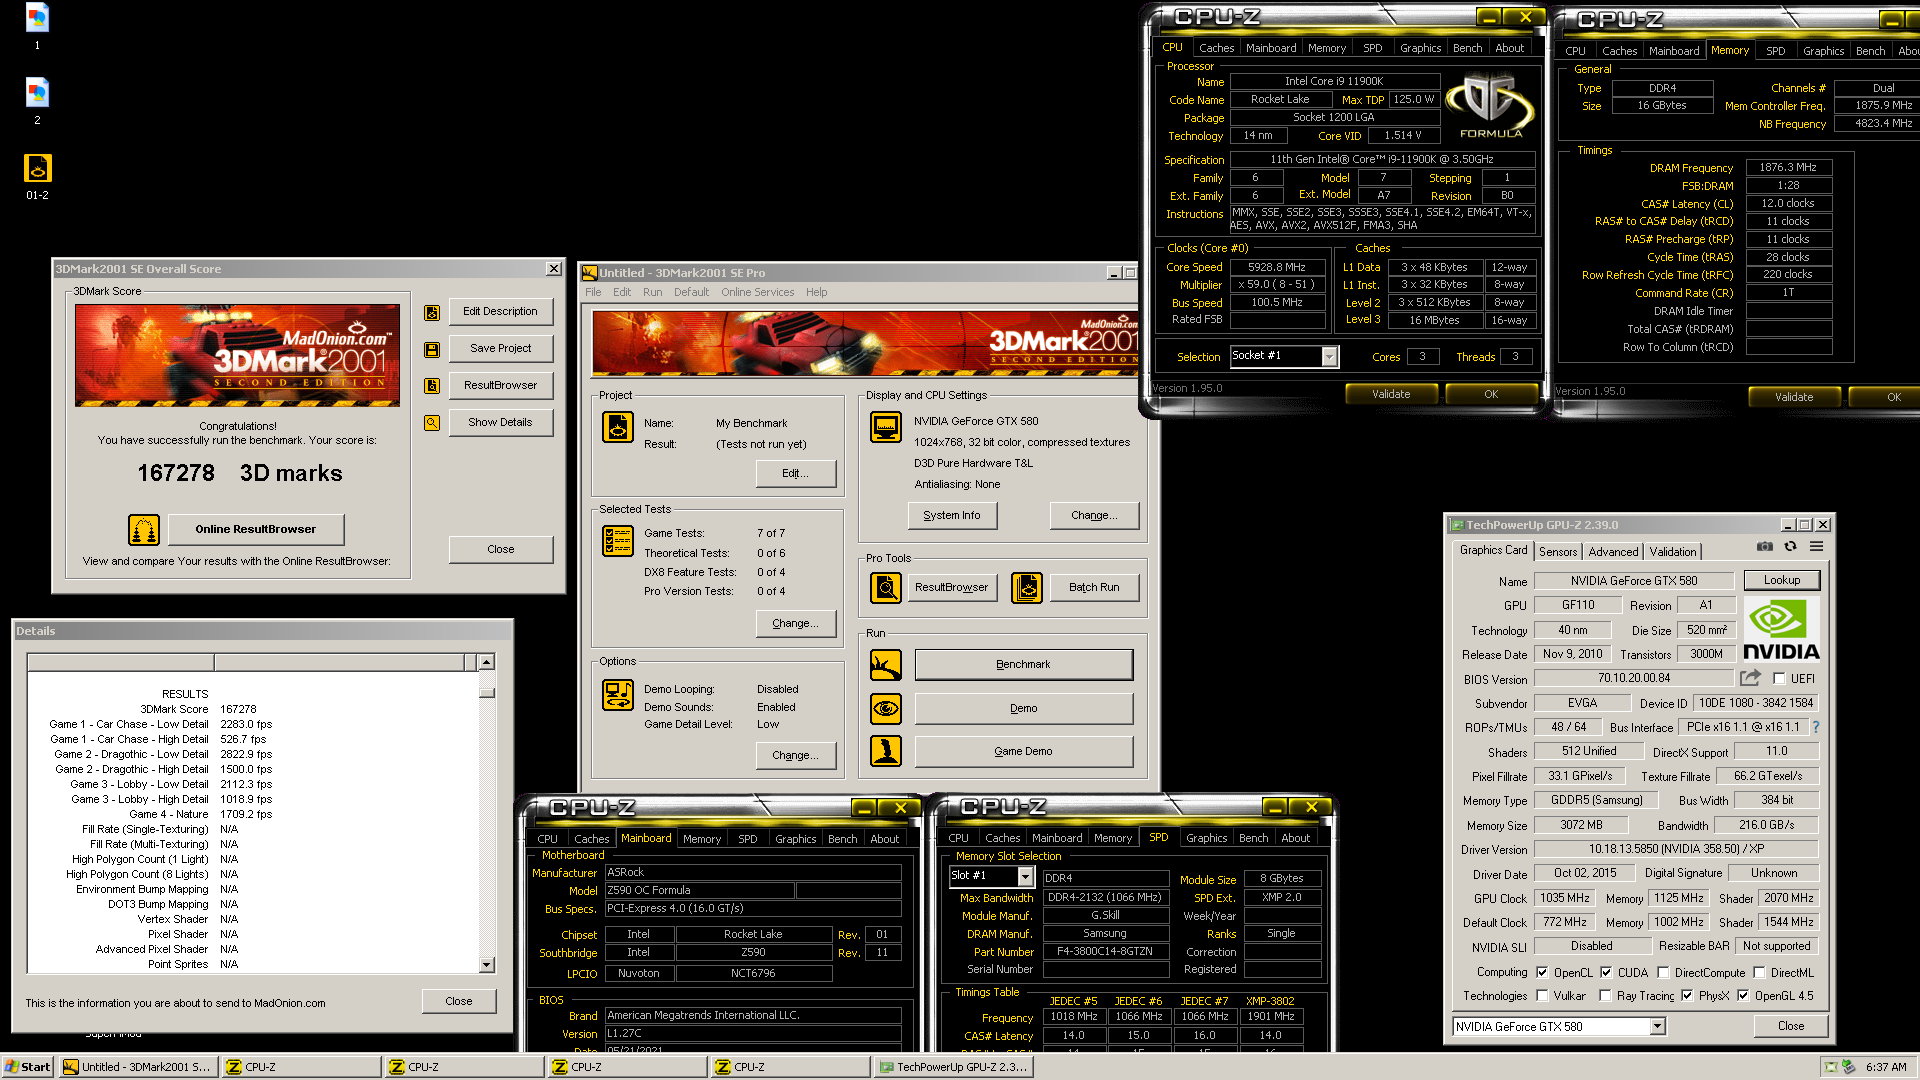
Task: Open the File menu in 3DMark2001
Action: tap(593, 292)
